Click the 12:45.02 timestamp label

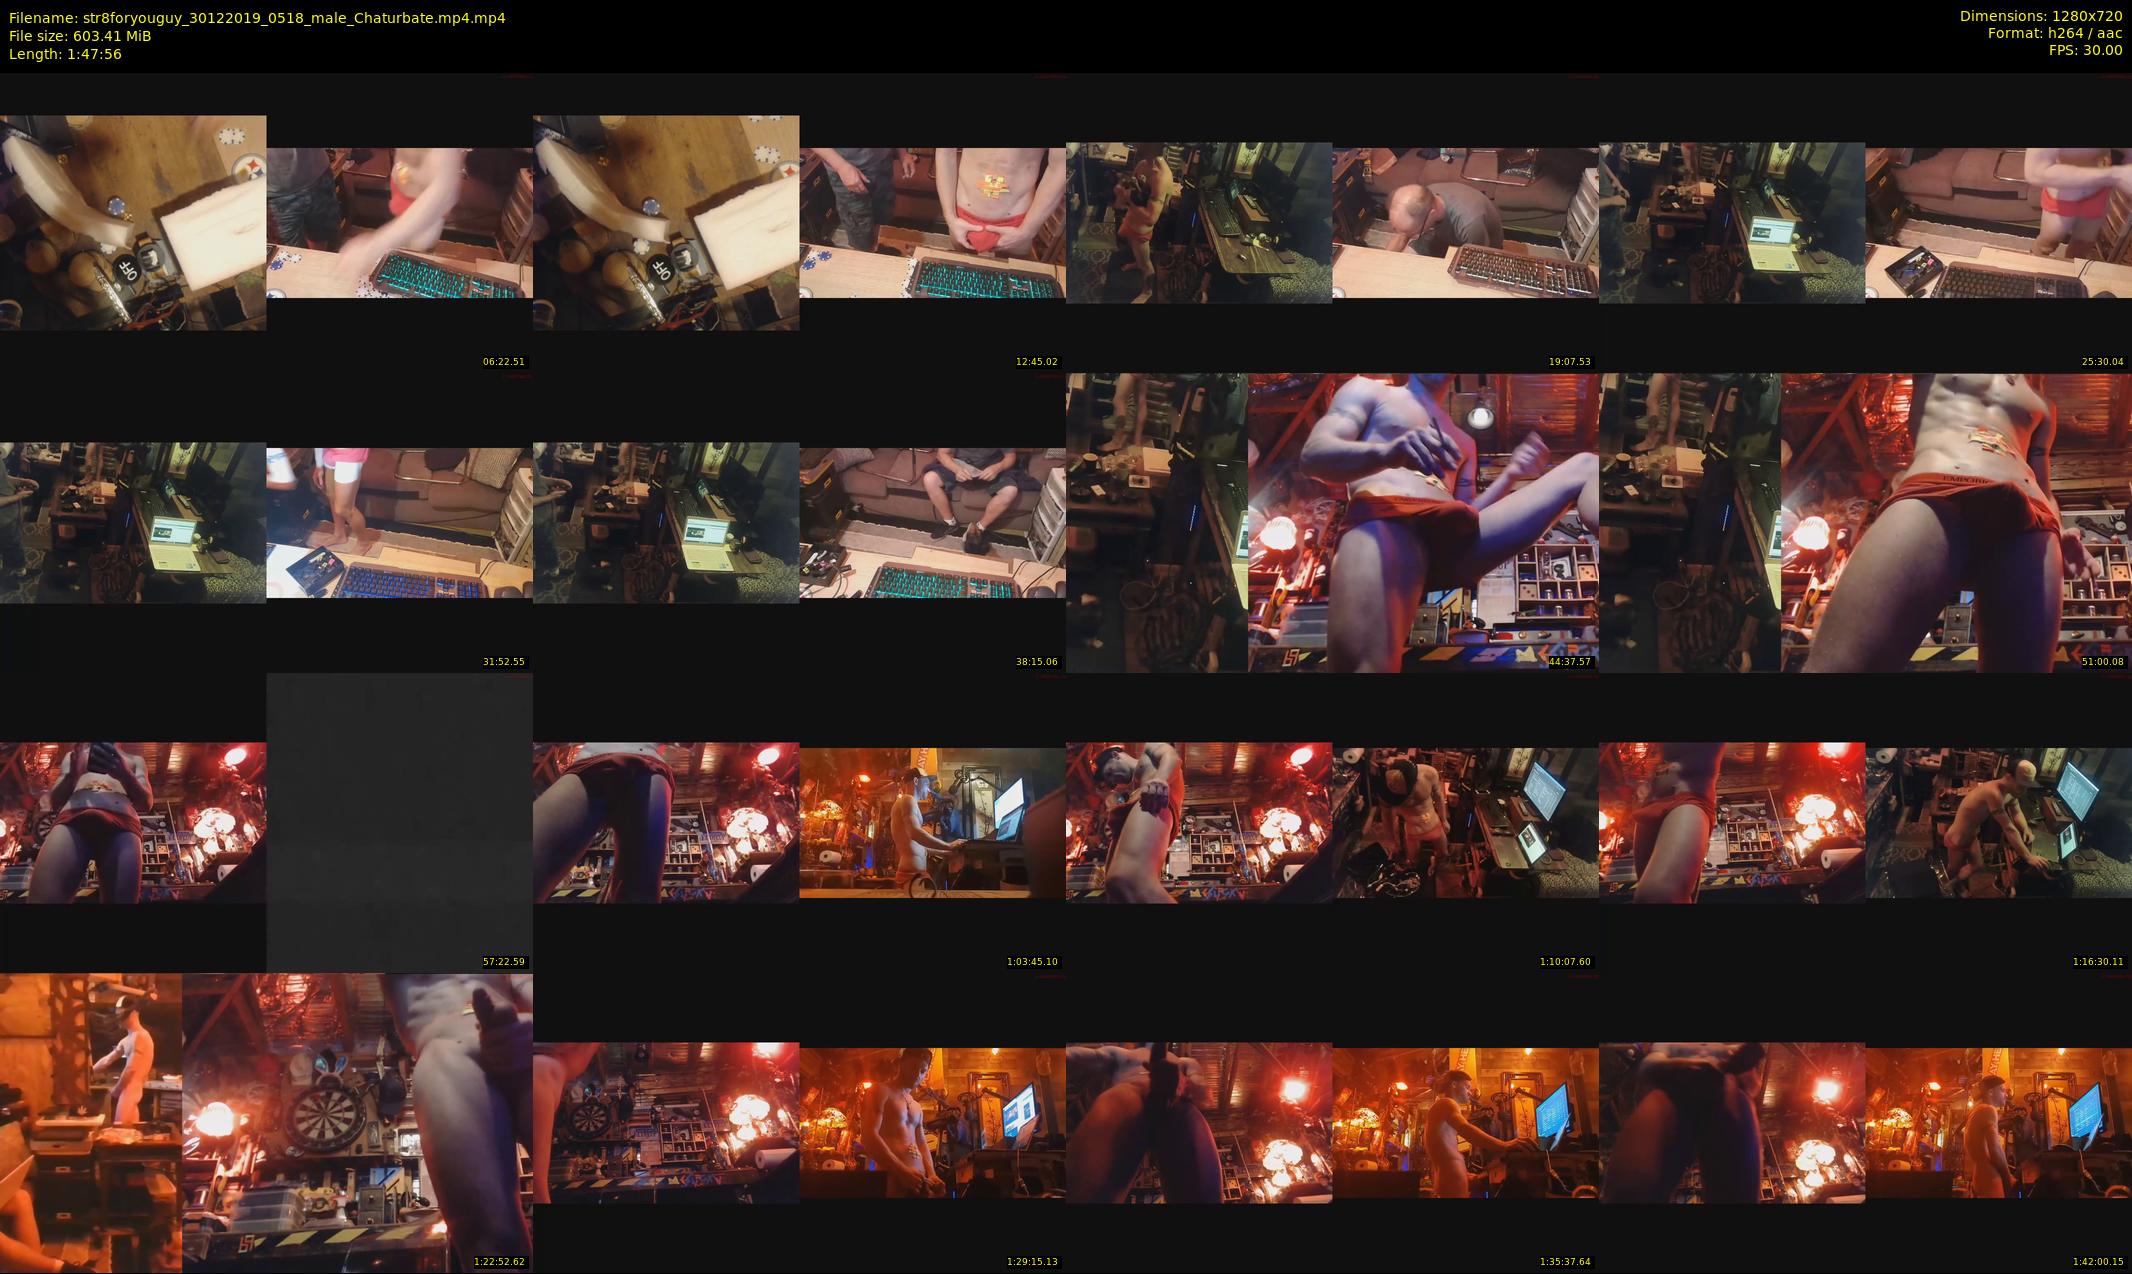[x=1037, y=362]
